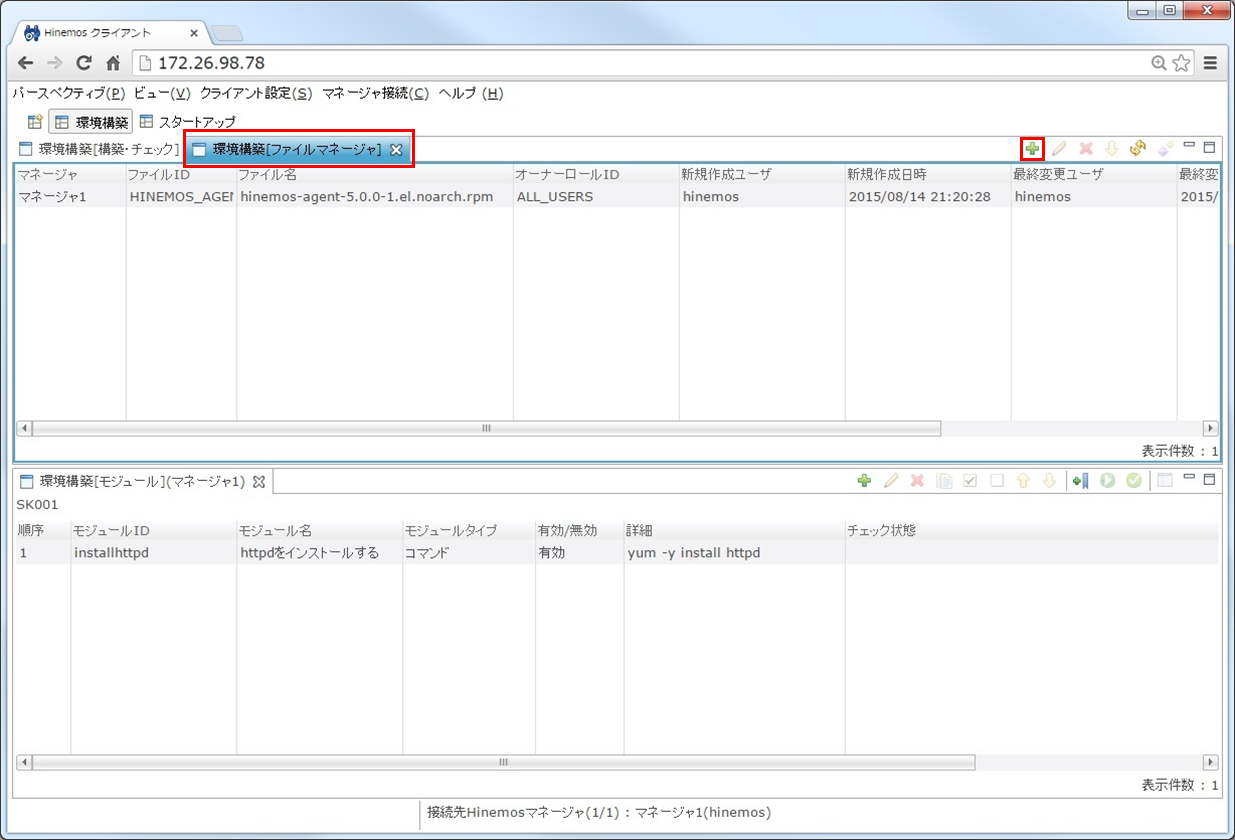The height and width of the screenshot is (840, 1235).
Task: Click the 2015/08/14 21:20:28 cell
Action: (928, 197)
